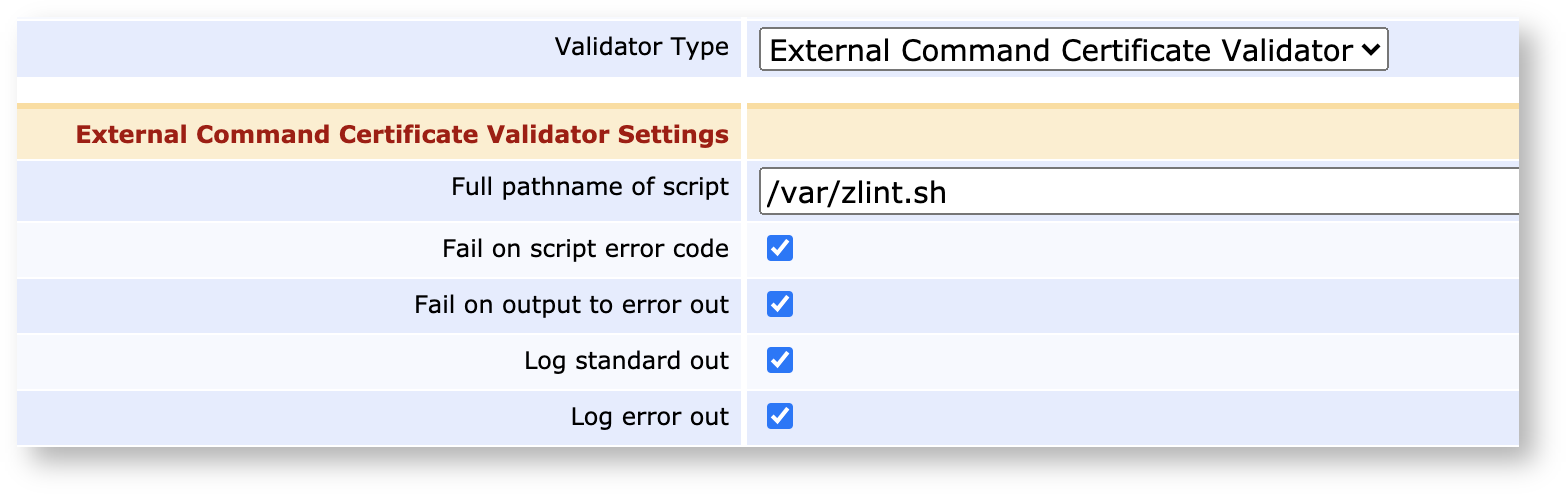Image resolution: width=1567 pixels, height=495 pixels.
Task: Click the 'Fail on script error code' label
Action: [585, 249]
